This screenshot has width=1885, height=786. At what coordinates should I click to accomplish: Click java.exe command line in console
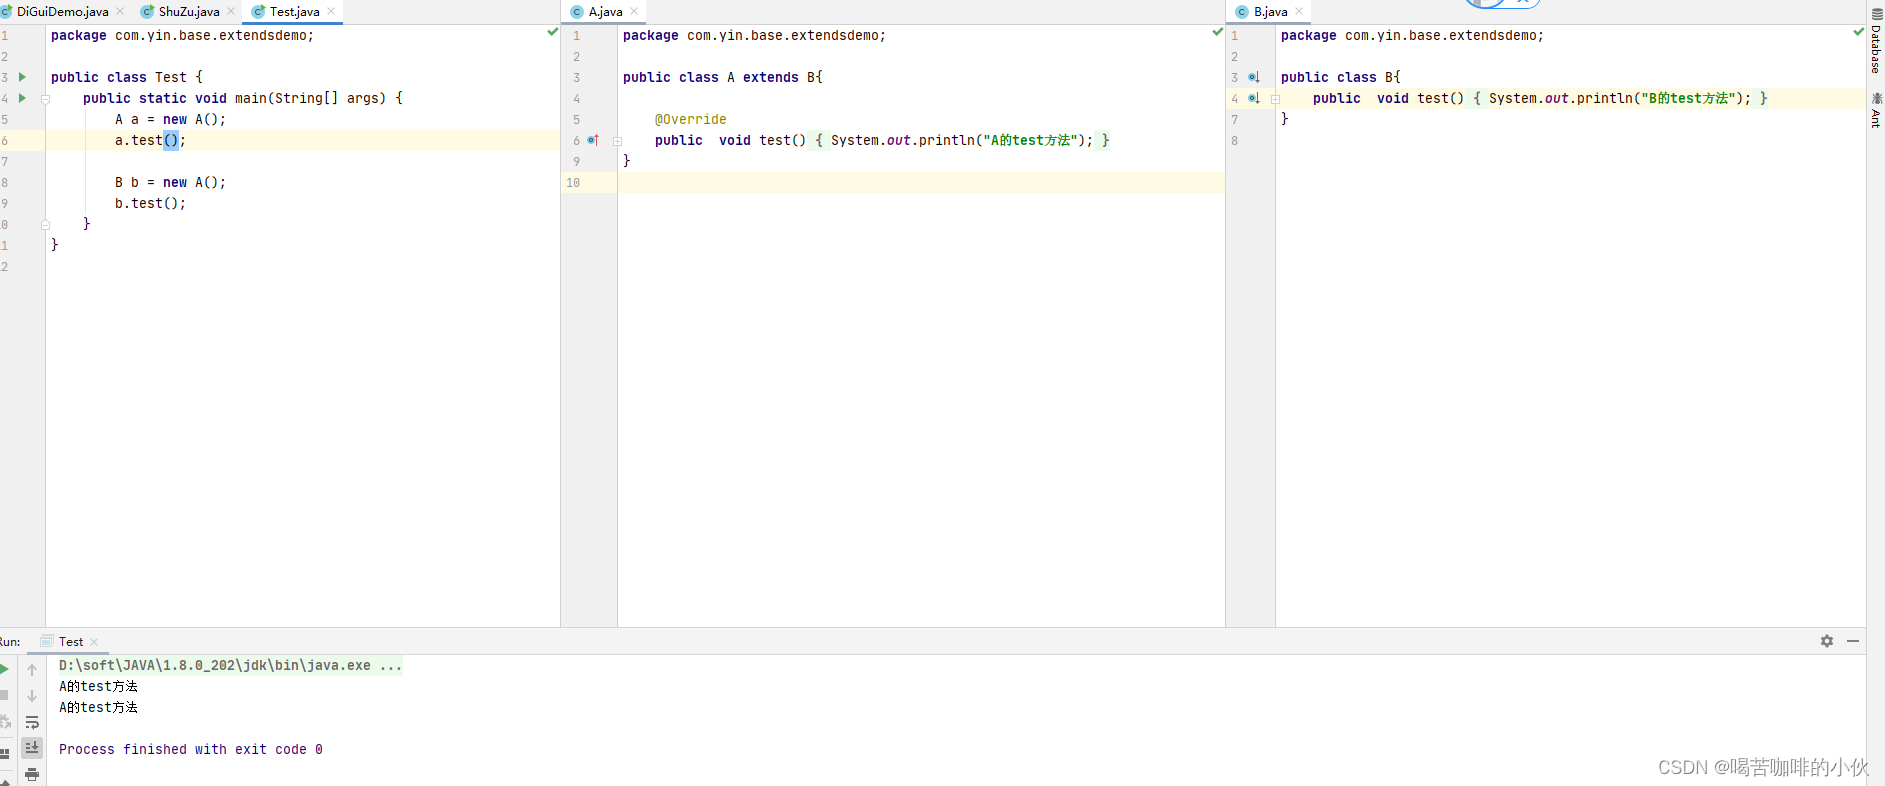(x=230, y=665)
